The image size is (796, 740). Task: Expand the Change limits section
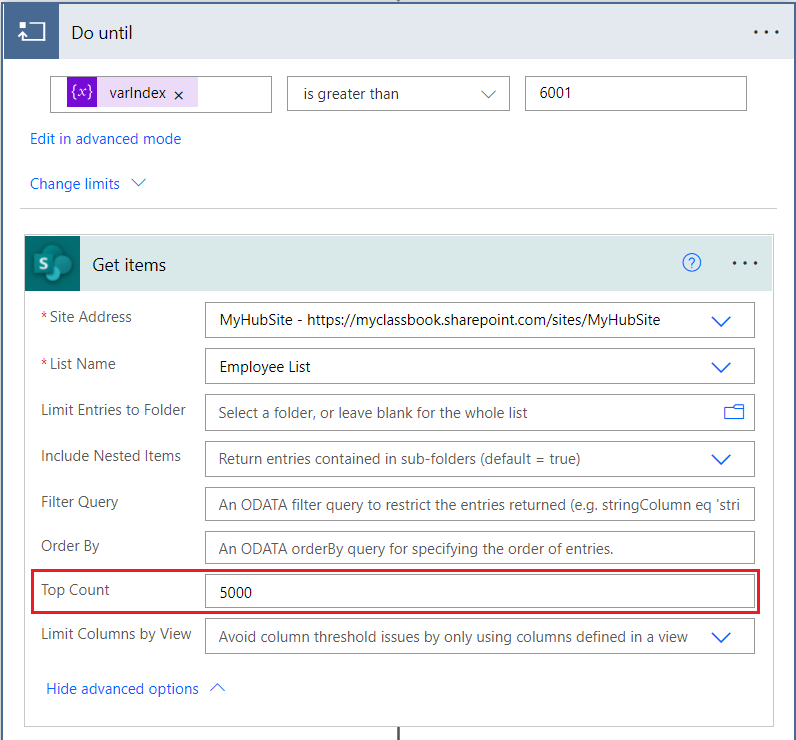pos(88,184)
